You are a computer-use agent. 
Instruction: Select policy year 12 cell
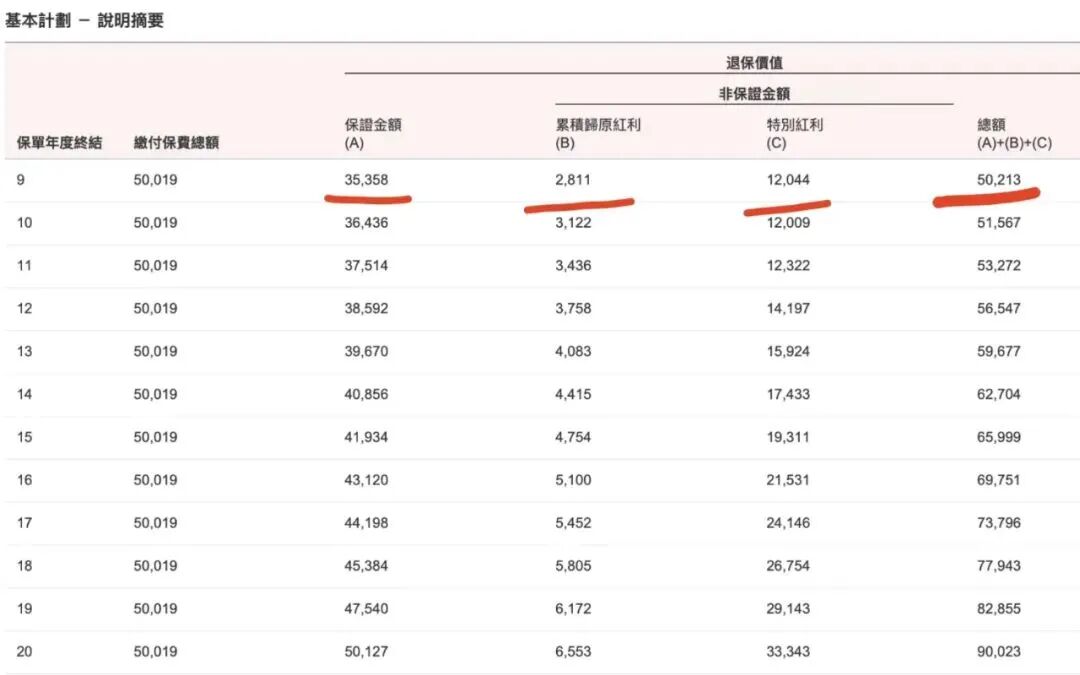[25, 308]
